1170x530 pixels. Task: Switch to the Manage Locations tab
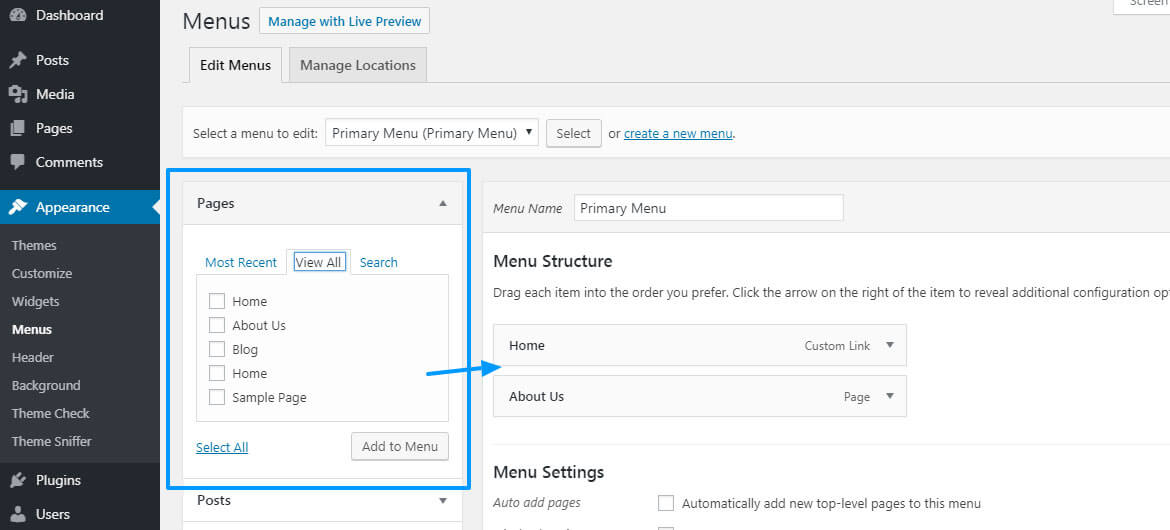[x=358, y=65]
